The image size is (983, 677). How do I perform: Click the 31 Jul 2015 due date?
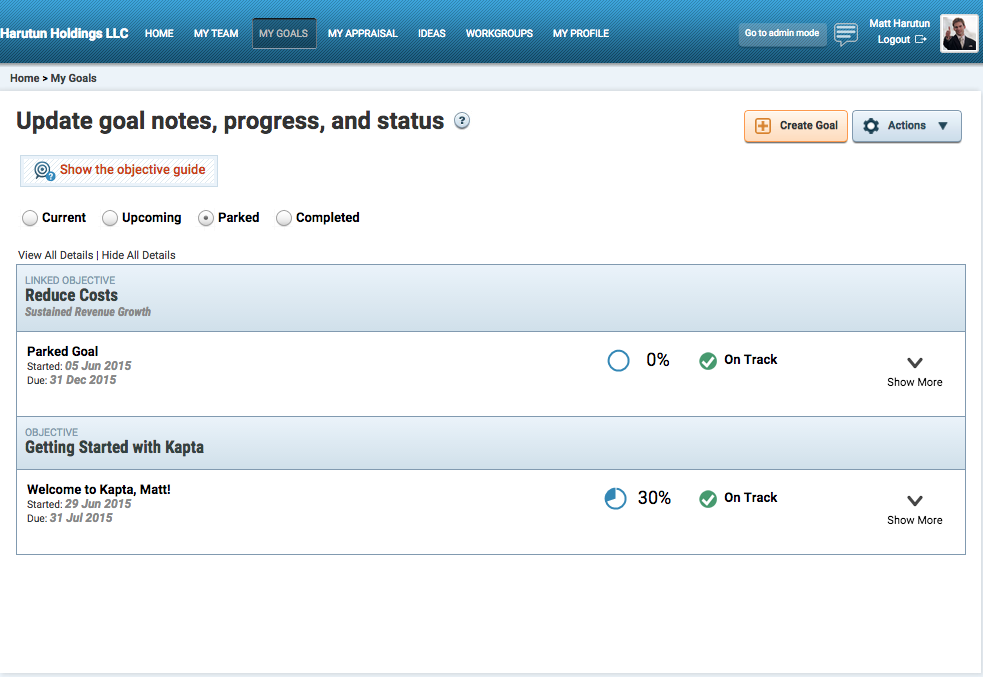(81, 518)
